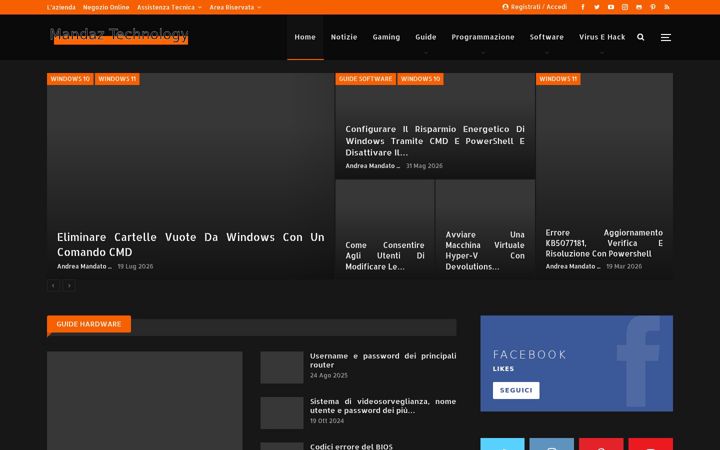The width and height of the screenshot is (720, 450).
Task: Open the Gaming menu item
Action: click(386, 37)
